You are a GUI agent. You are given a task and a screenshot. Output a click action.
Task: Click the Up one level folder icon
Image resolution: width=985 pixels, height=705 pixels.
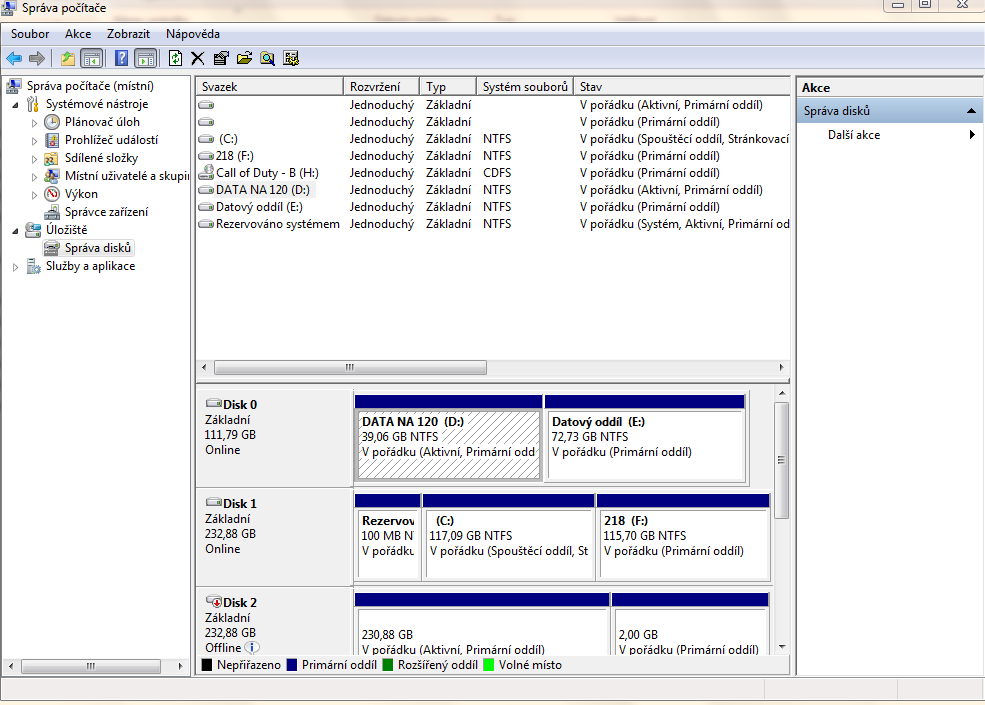coord(68,58)
